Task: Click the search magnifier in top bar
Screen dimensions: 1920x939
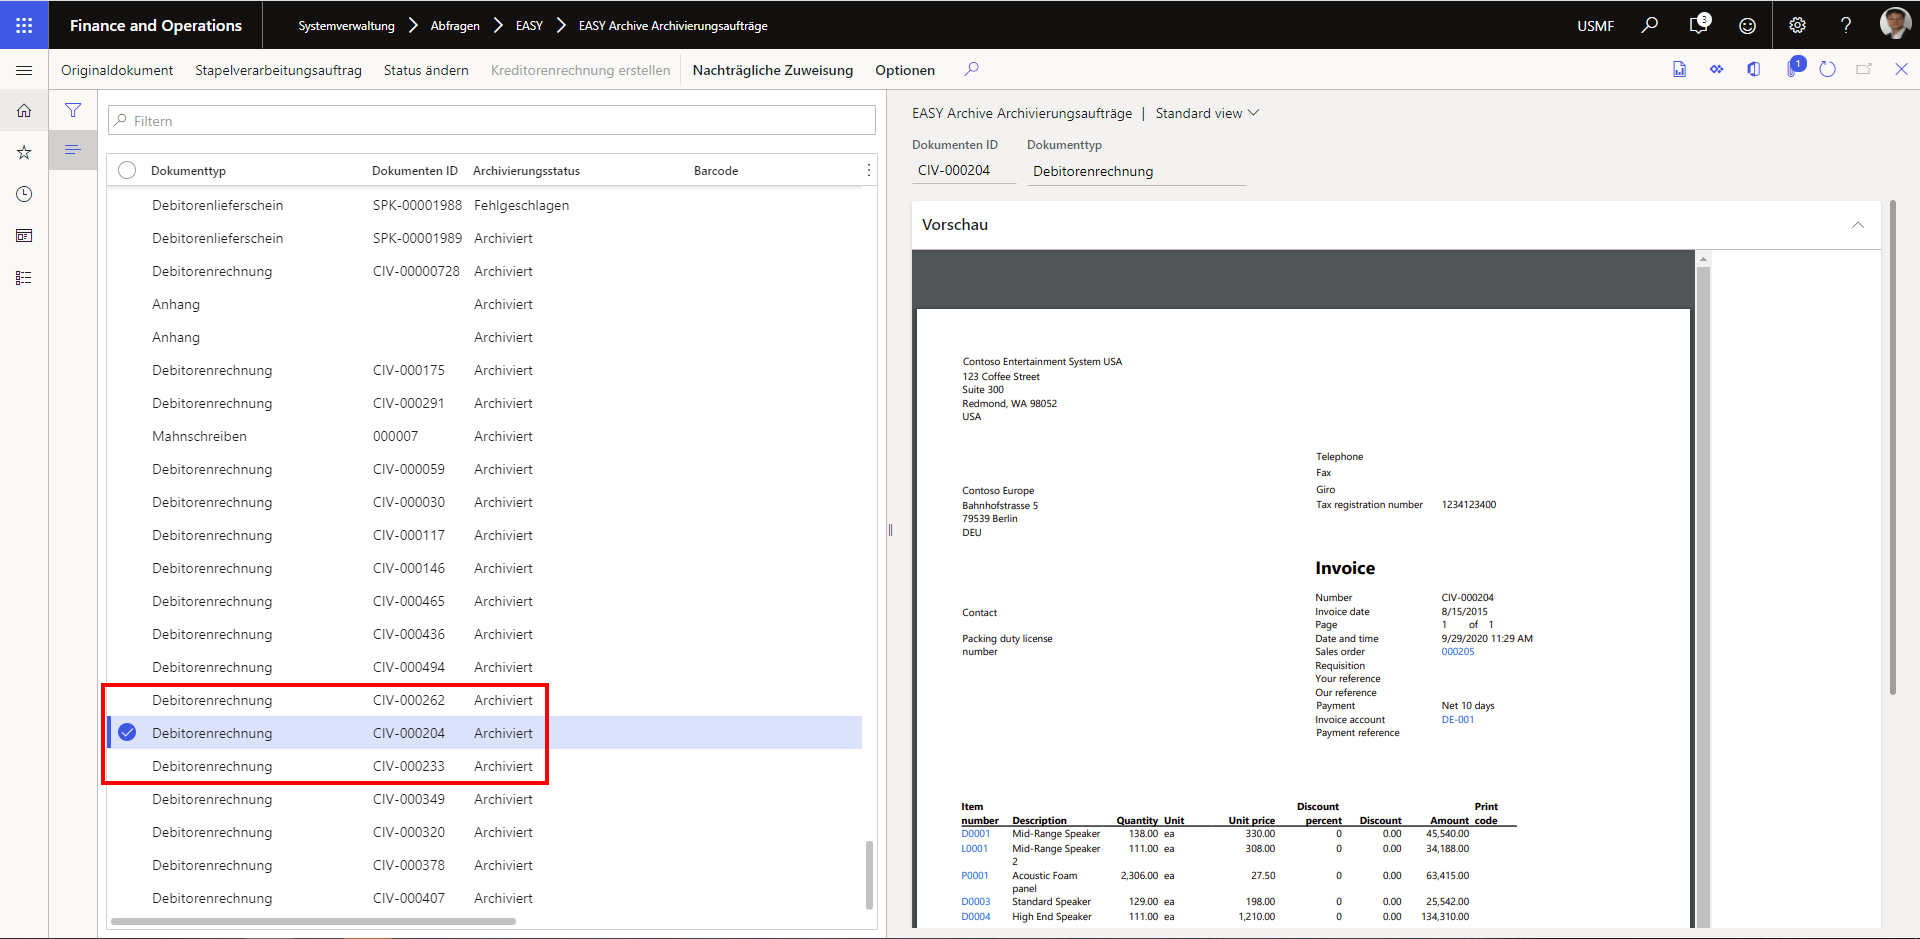Action: (x=1649, y=25)
